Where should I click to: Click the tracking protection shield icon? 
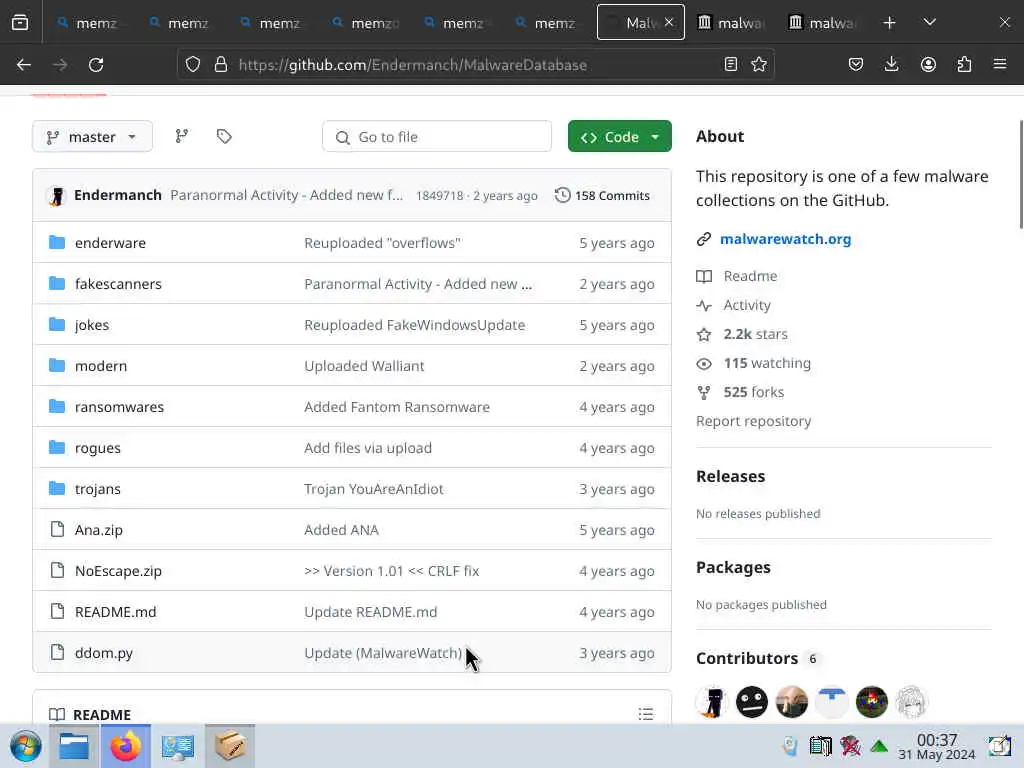(193, 65)
